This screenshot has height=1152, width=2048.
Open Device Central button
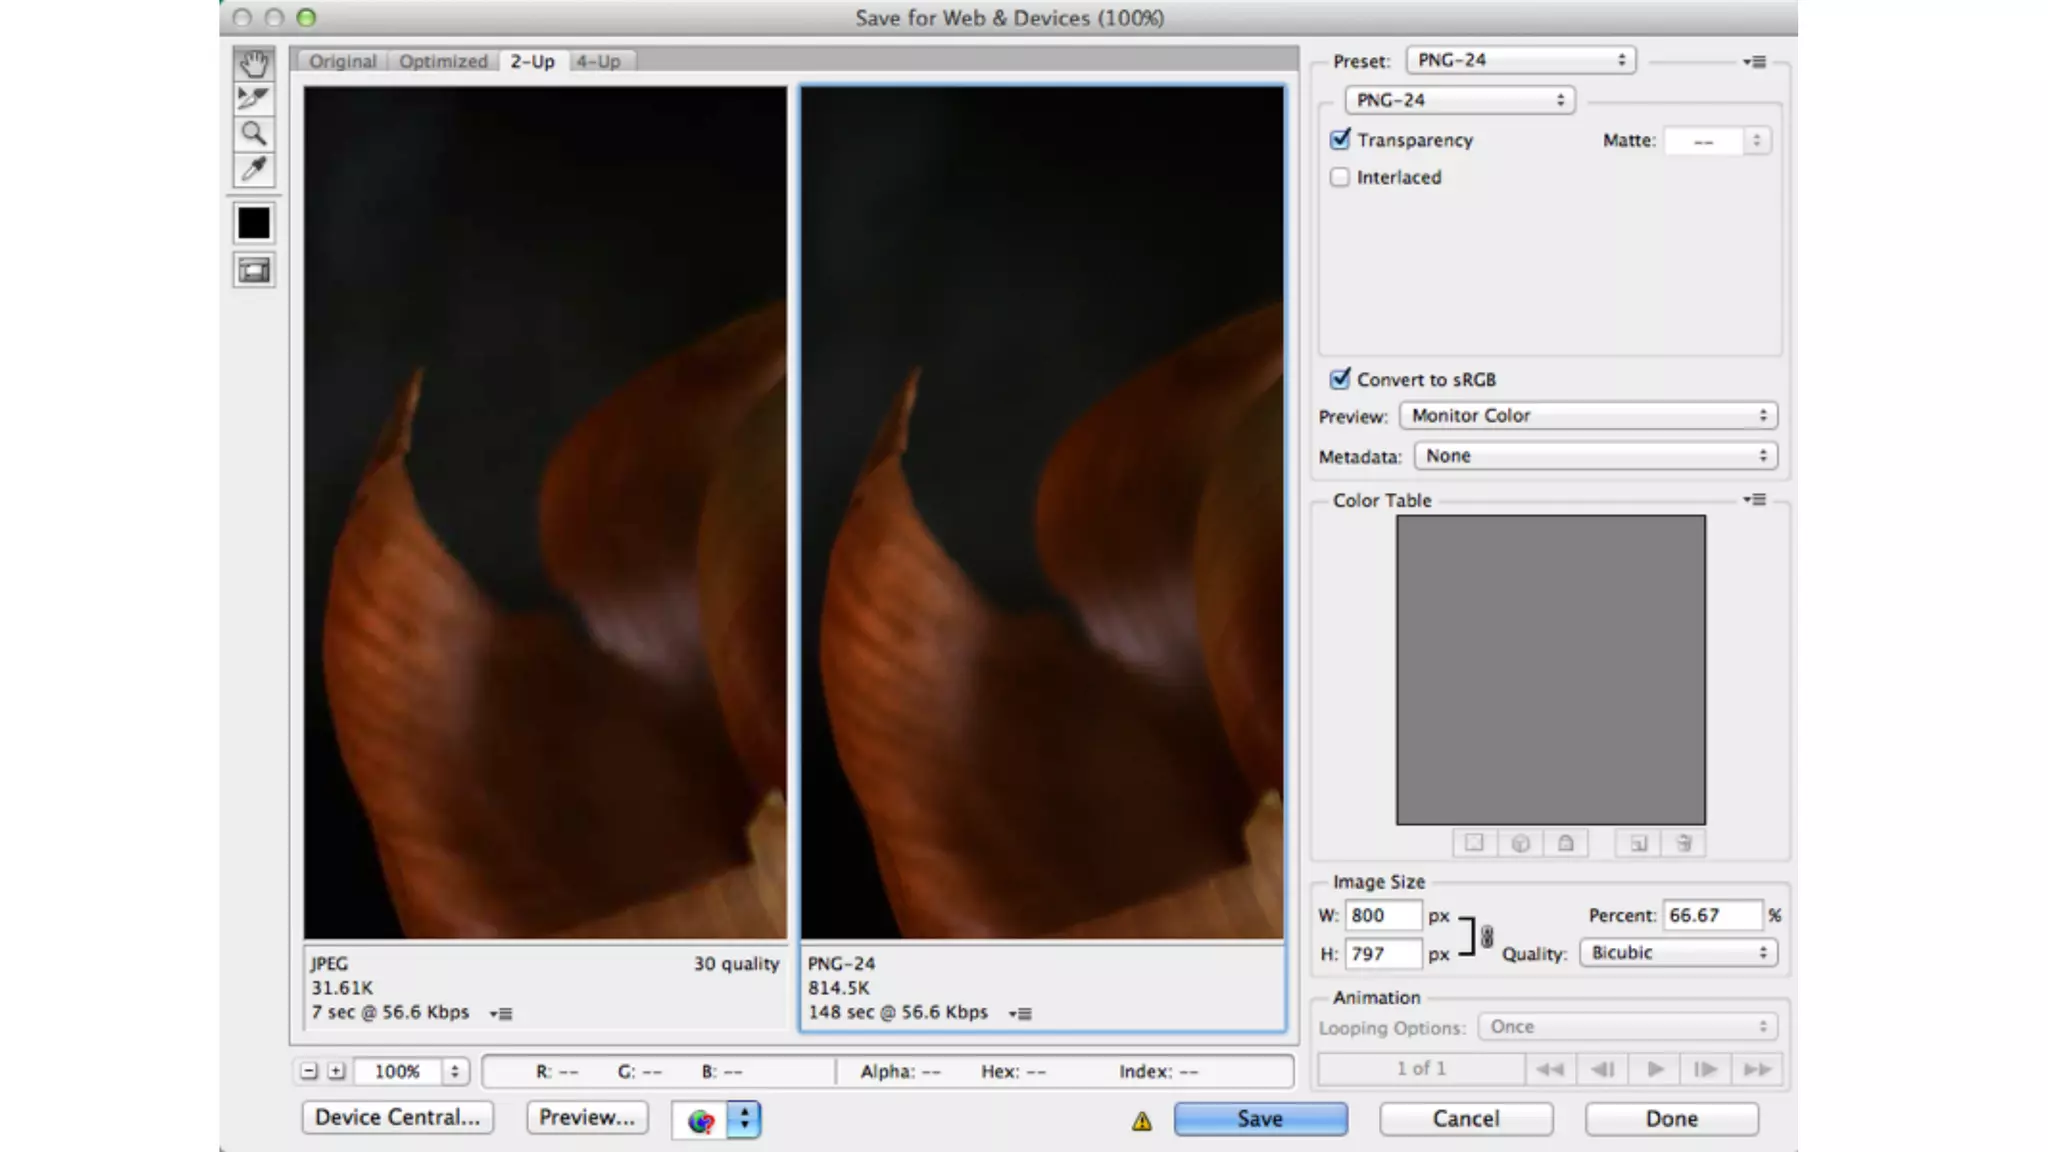(x=397, y=1117)
